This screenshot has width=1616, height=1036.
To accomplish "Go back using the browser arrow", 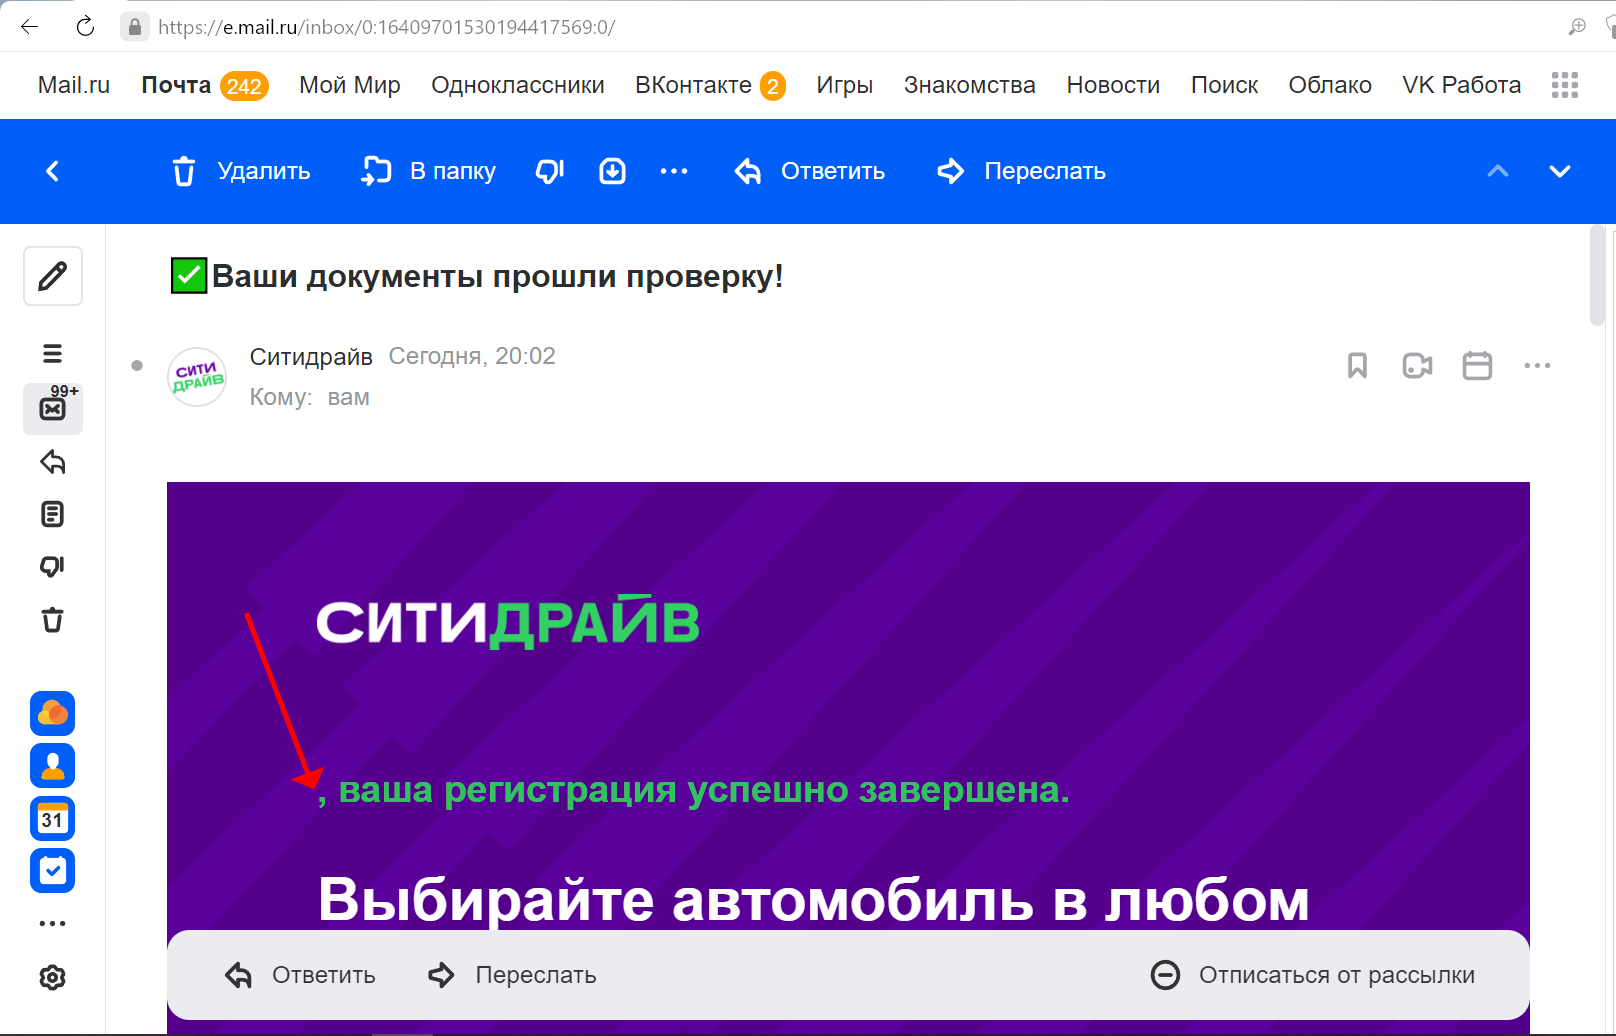I will point(30,27).
